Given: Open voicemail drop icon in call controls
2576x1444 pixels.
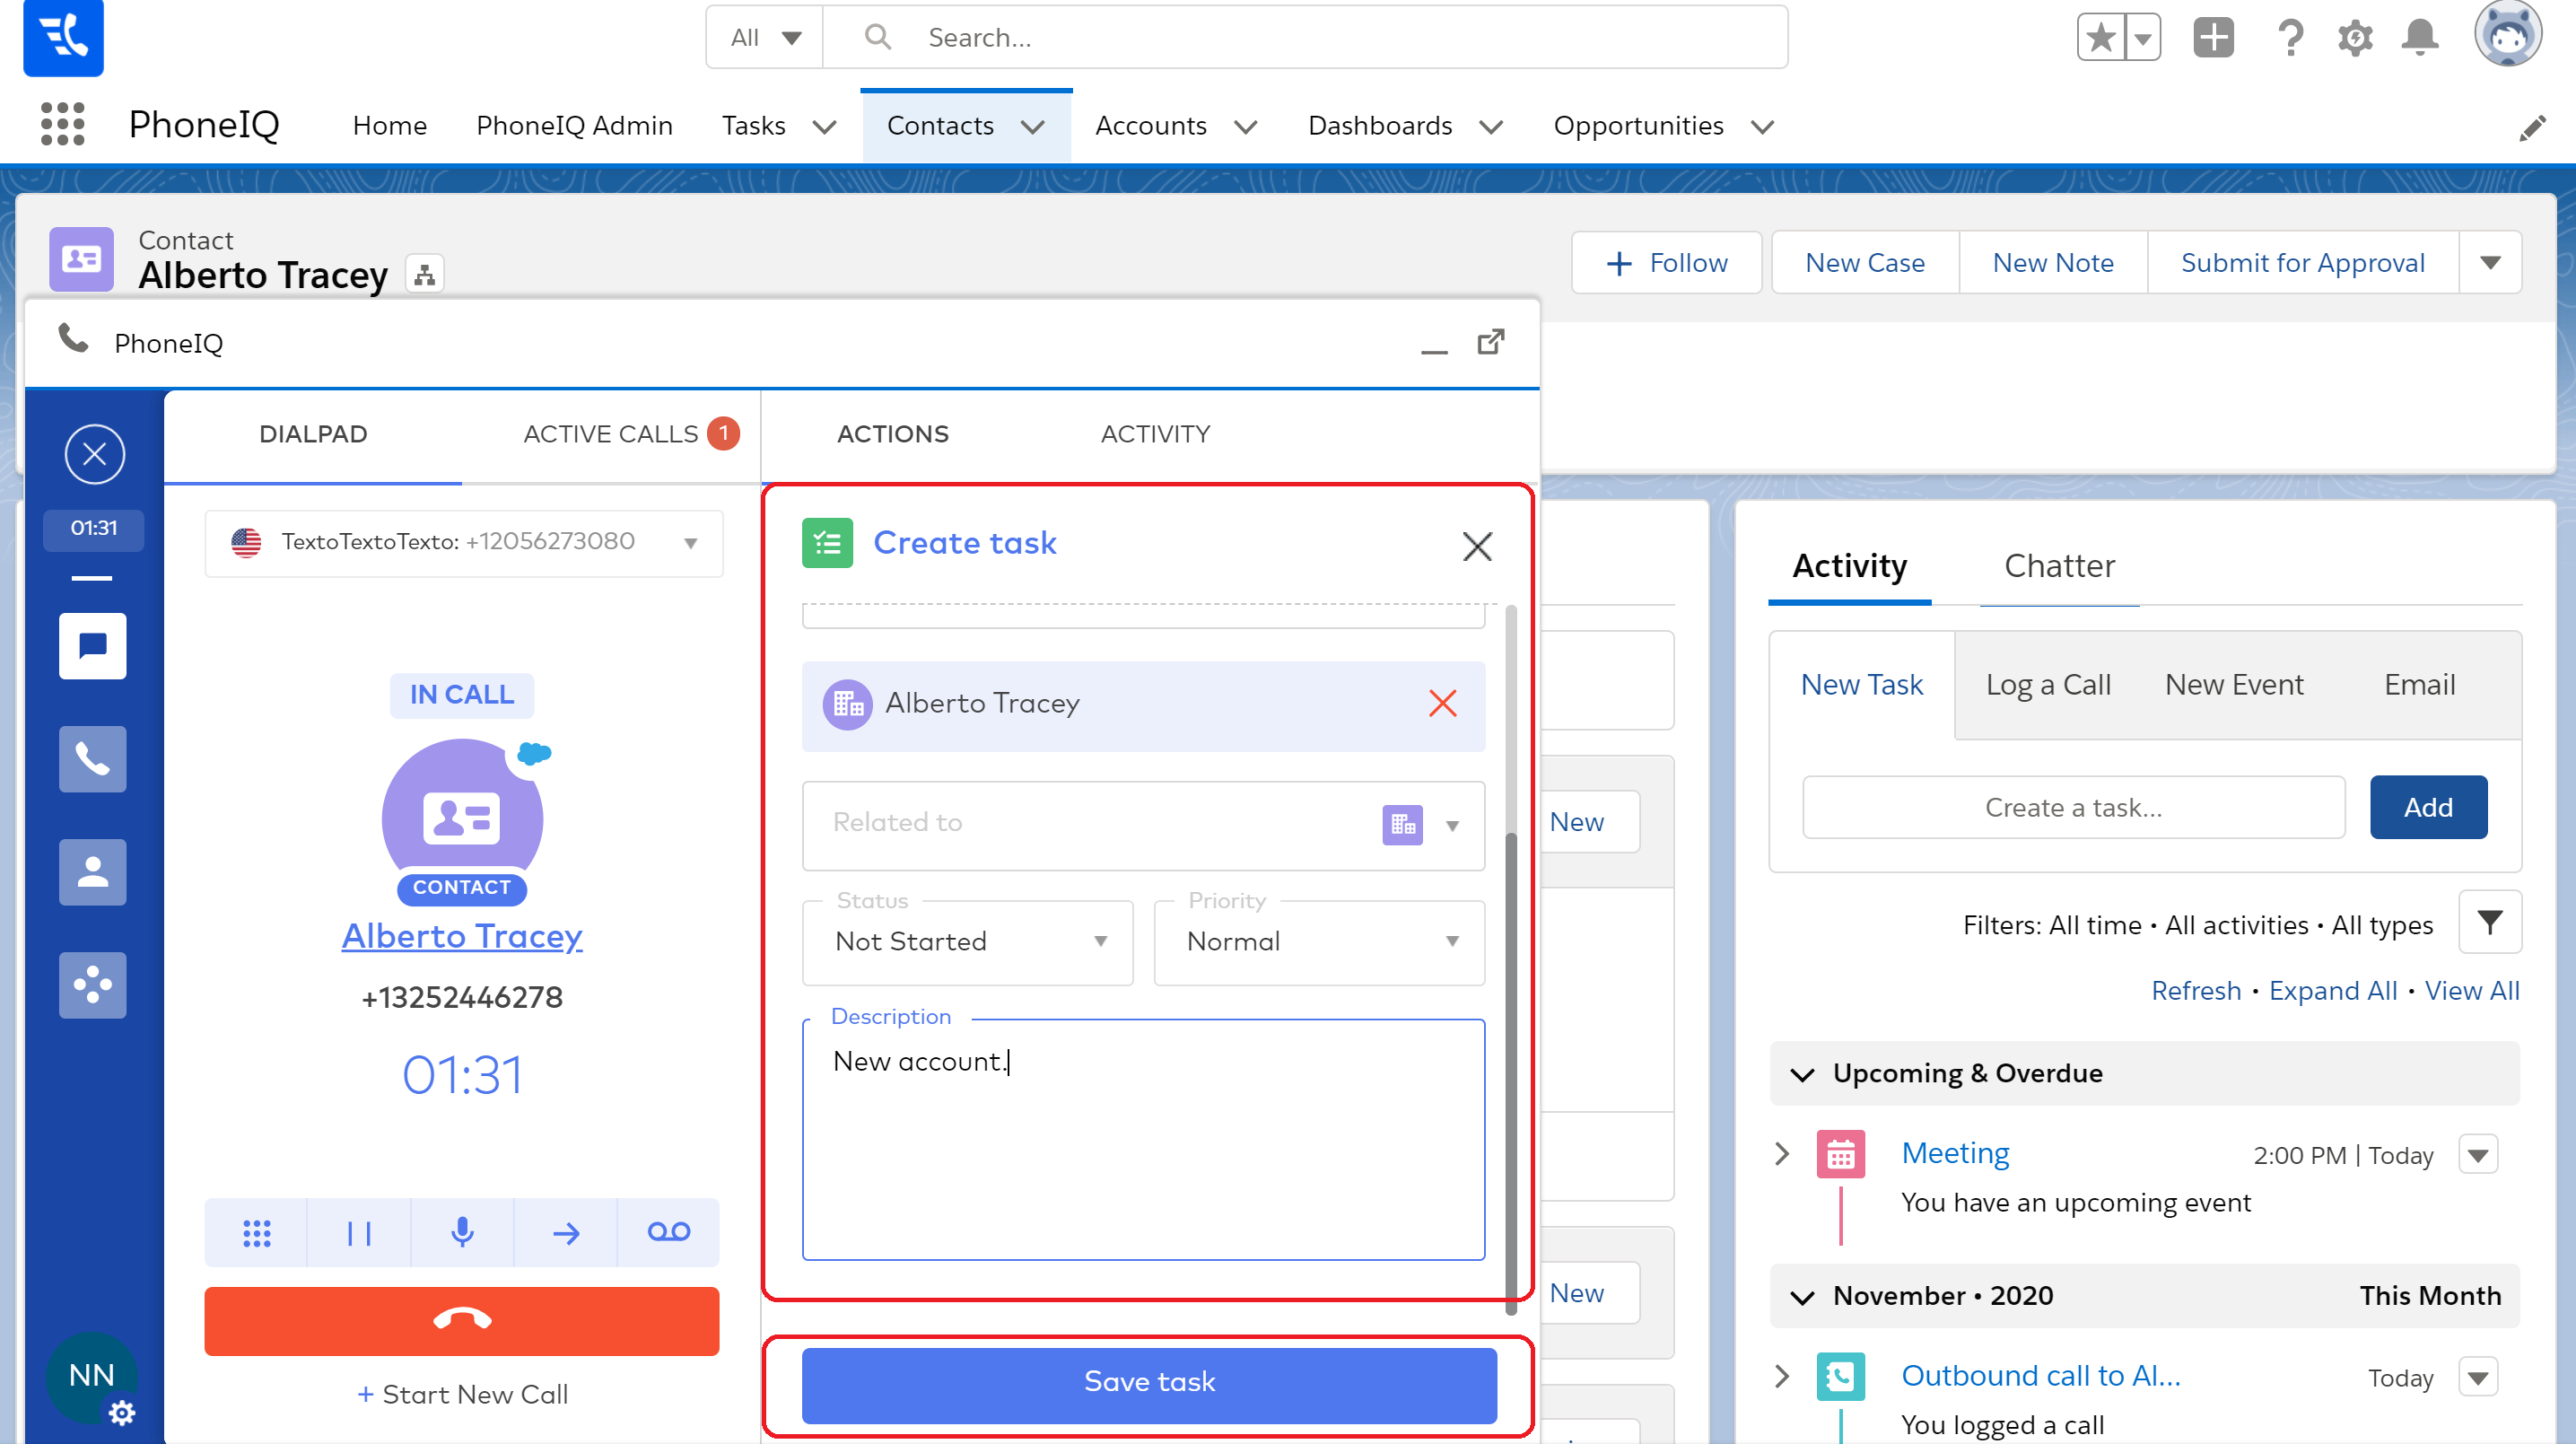Looking at the screenshot, I should click(668, 1232).
